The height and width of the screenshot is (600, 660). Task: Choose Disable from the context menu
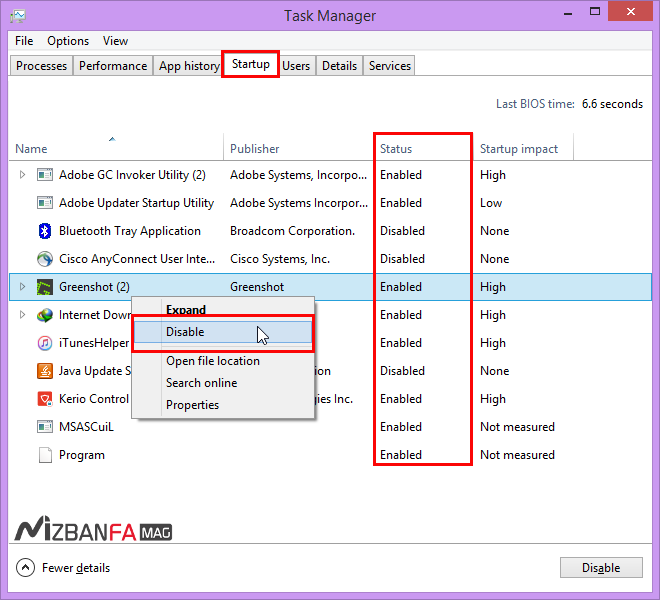(x=185, y=332)
